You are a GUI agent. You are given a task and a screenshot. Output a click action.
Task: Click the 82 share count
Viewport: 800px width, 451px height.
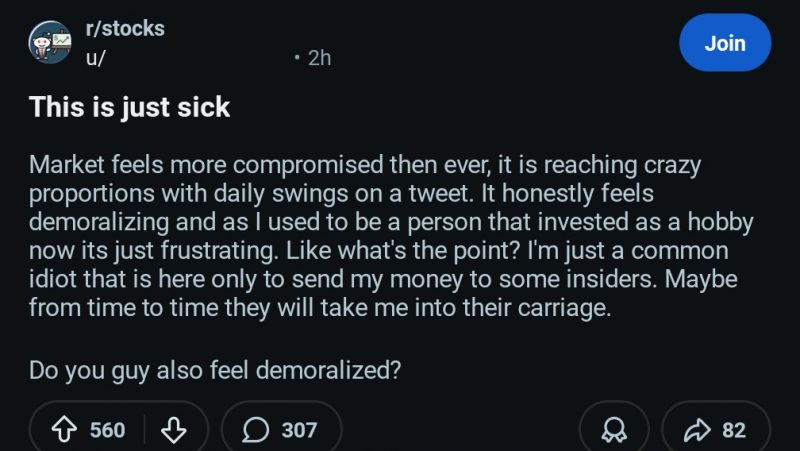tap(734, 430)
